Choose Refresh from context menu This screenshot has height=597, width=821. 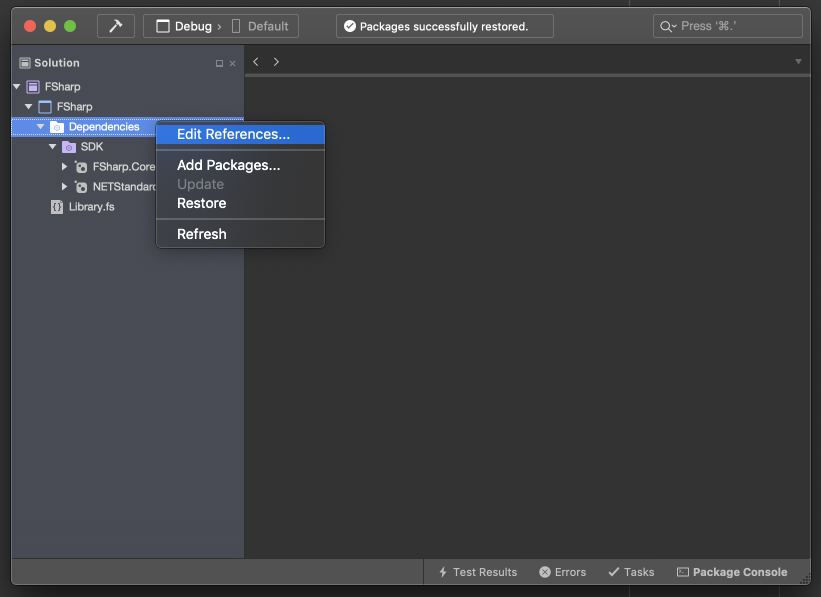240,234
